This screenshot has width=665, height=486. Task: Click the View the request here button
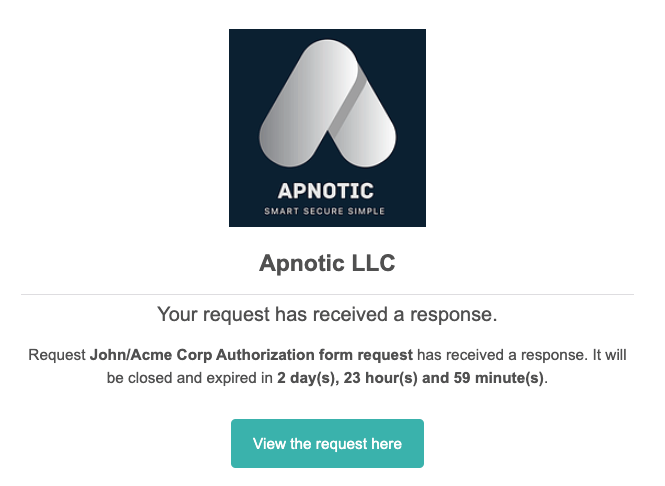coord(327,443)
